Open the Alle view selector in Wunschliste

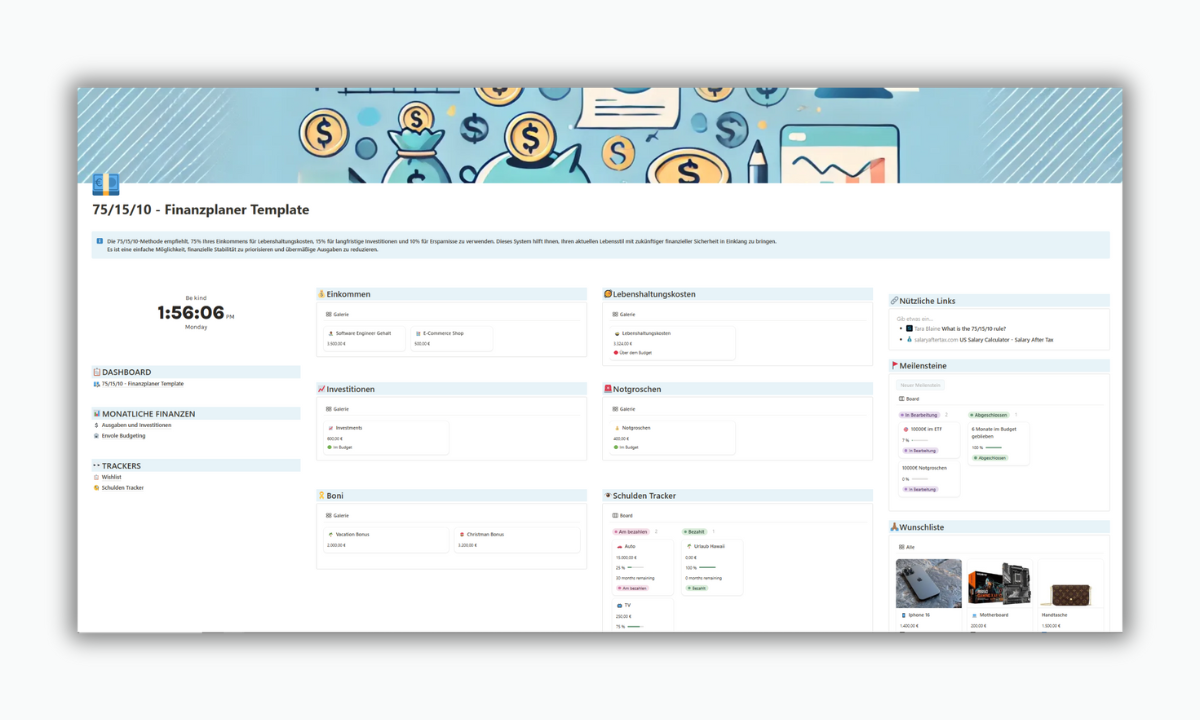tap(906, 547)
